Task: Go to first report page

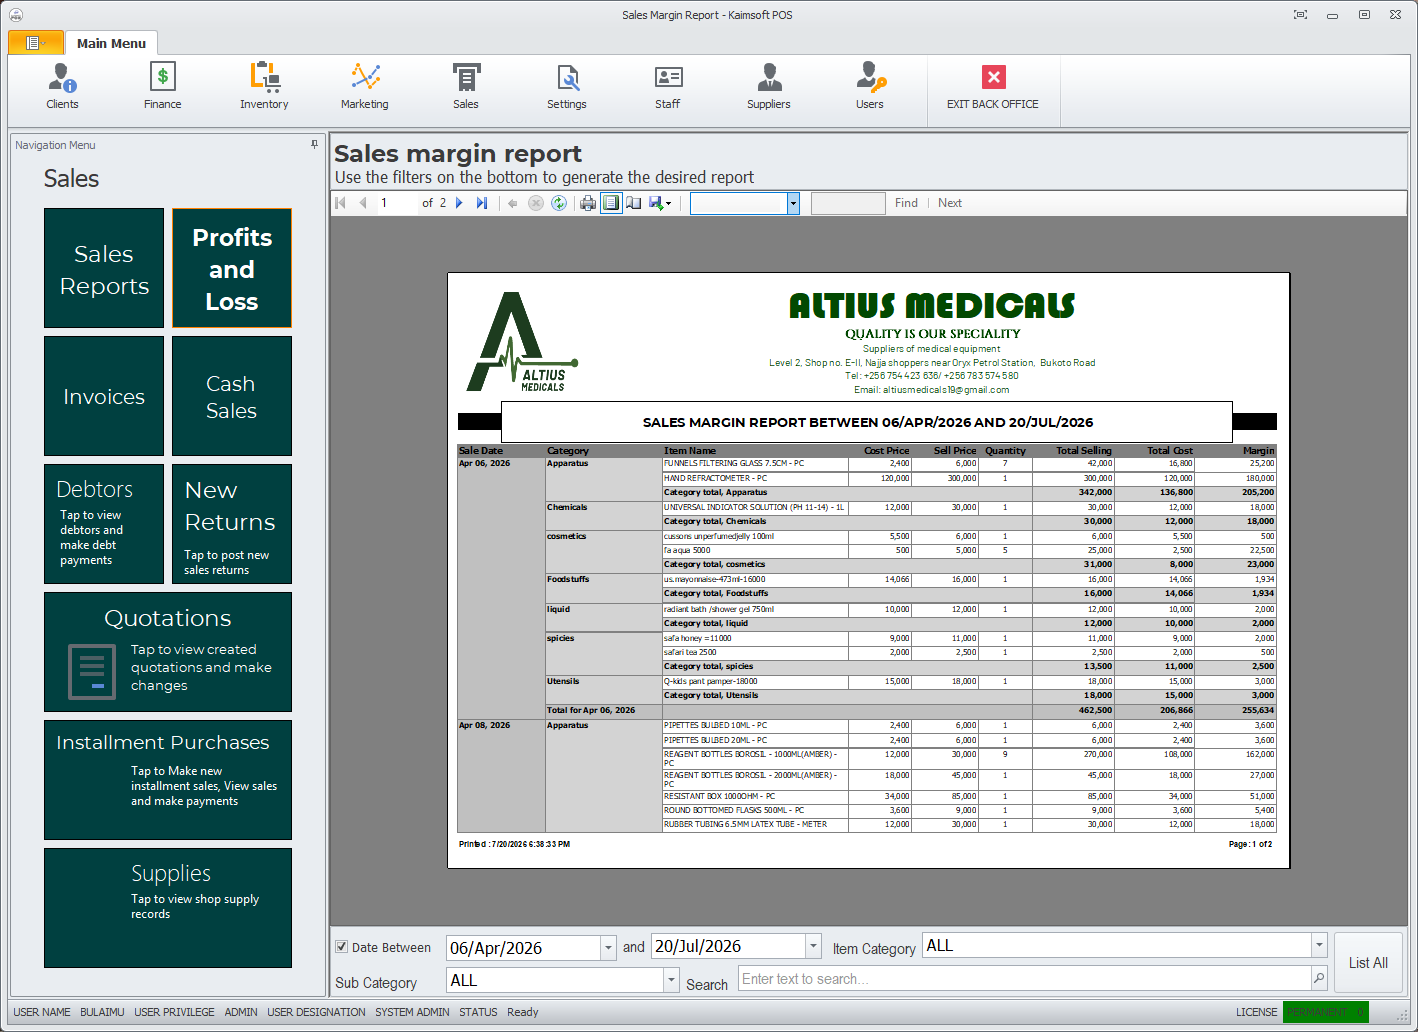Action: (340, 203)
